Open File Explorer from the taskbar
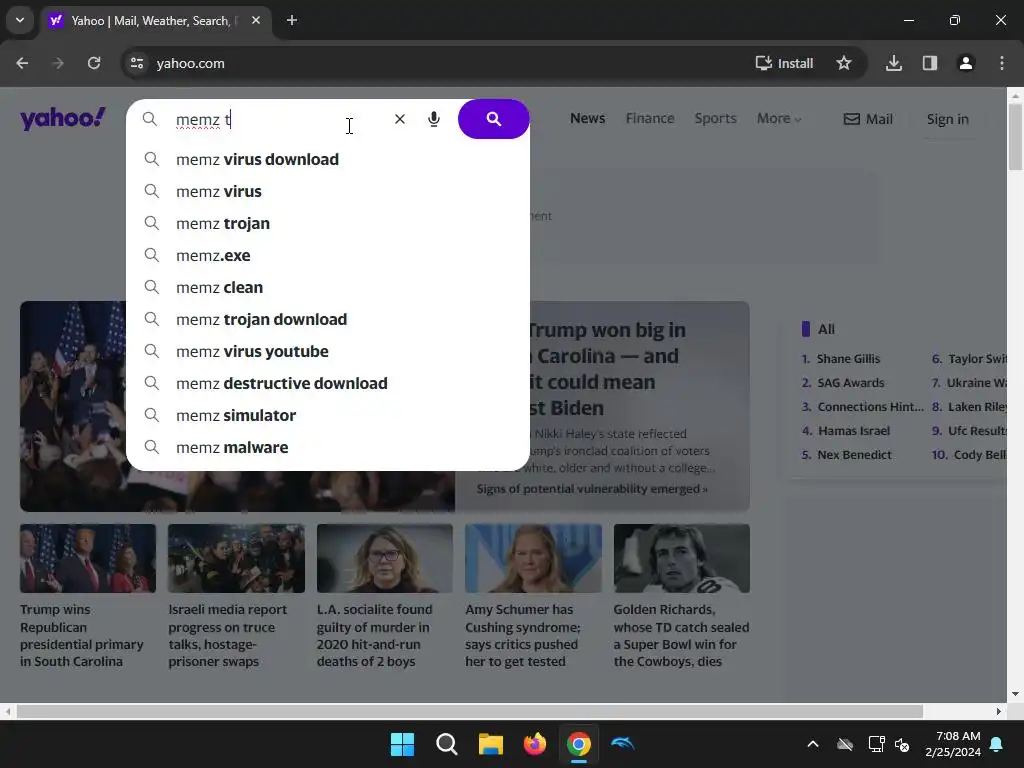Viewport: 1024px width, 768px height. click(x=490, y=744)
